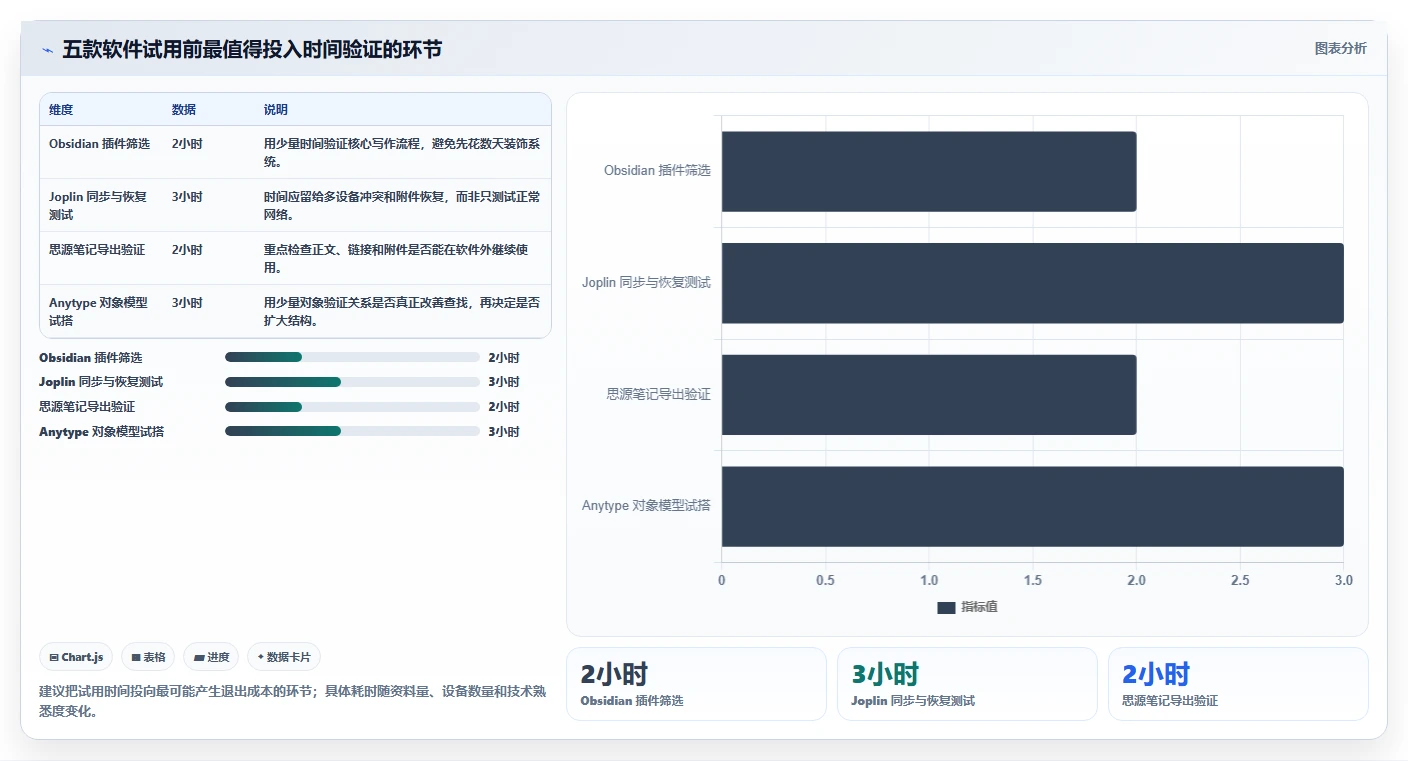Click the 维度 column header
This screenshot has width=1408, height=761.
coord(61,110)
